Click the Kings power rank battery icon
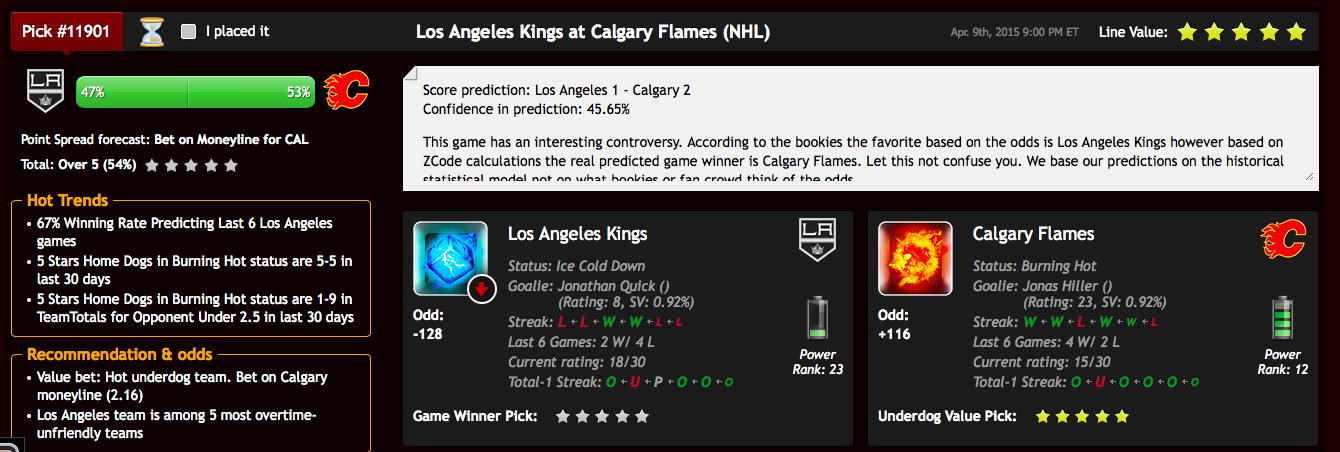The height and width of the screenshot is (452, 1340). pyautogui.click(x=818, y=318)
